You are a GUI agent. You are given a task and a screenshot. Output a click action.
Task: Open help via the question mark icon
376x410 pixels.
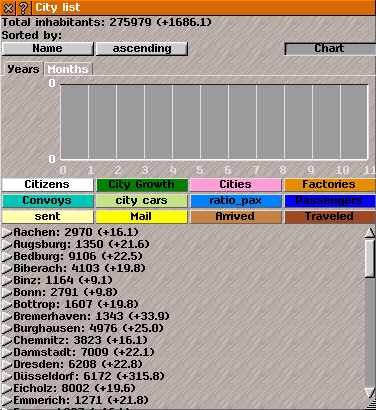point(23,8)
